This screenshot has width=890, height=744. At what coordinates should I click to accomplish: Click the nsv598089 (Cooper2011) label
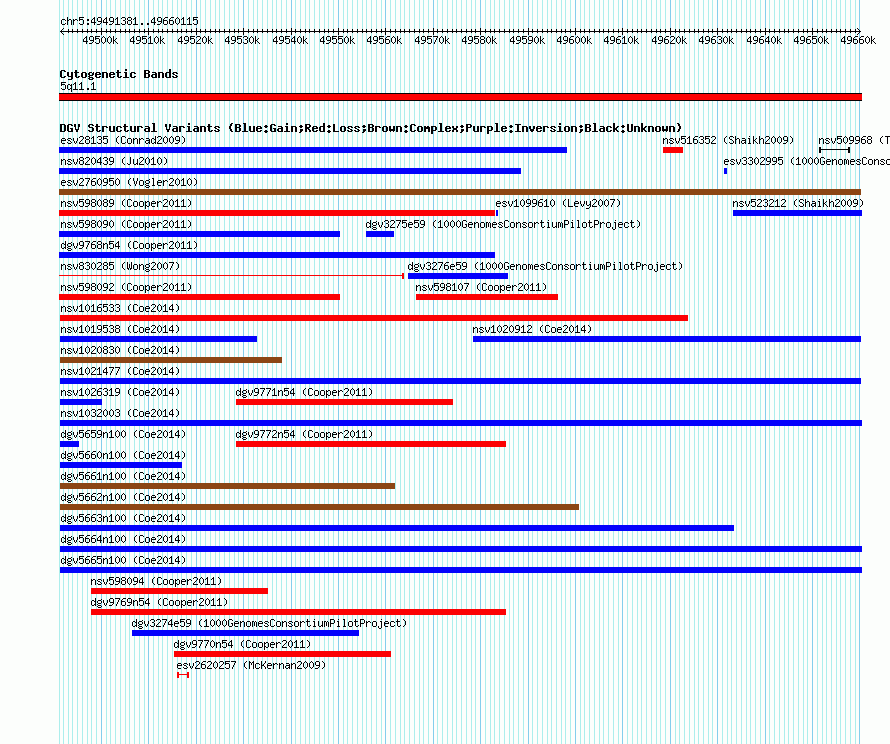[126, 203]
